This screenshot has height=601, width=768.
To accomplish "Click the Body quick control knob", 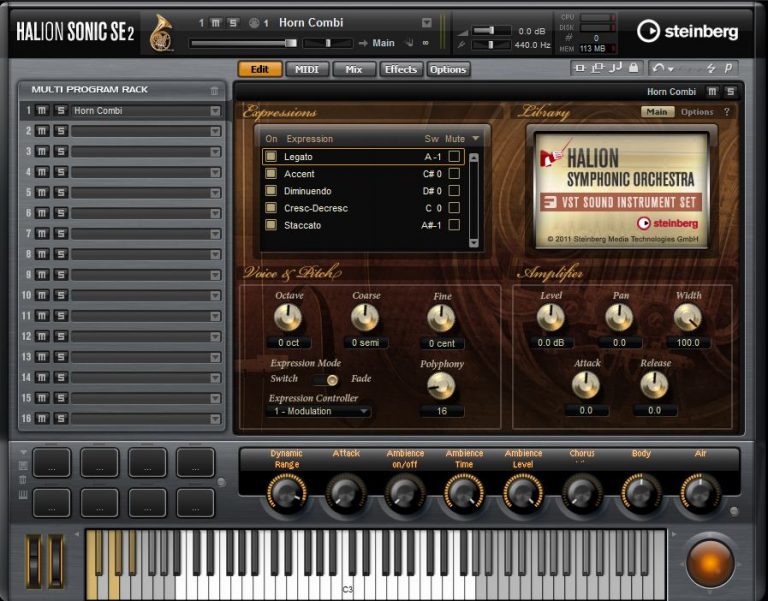I will click(641, 493).
